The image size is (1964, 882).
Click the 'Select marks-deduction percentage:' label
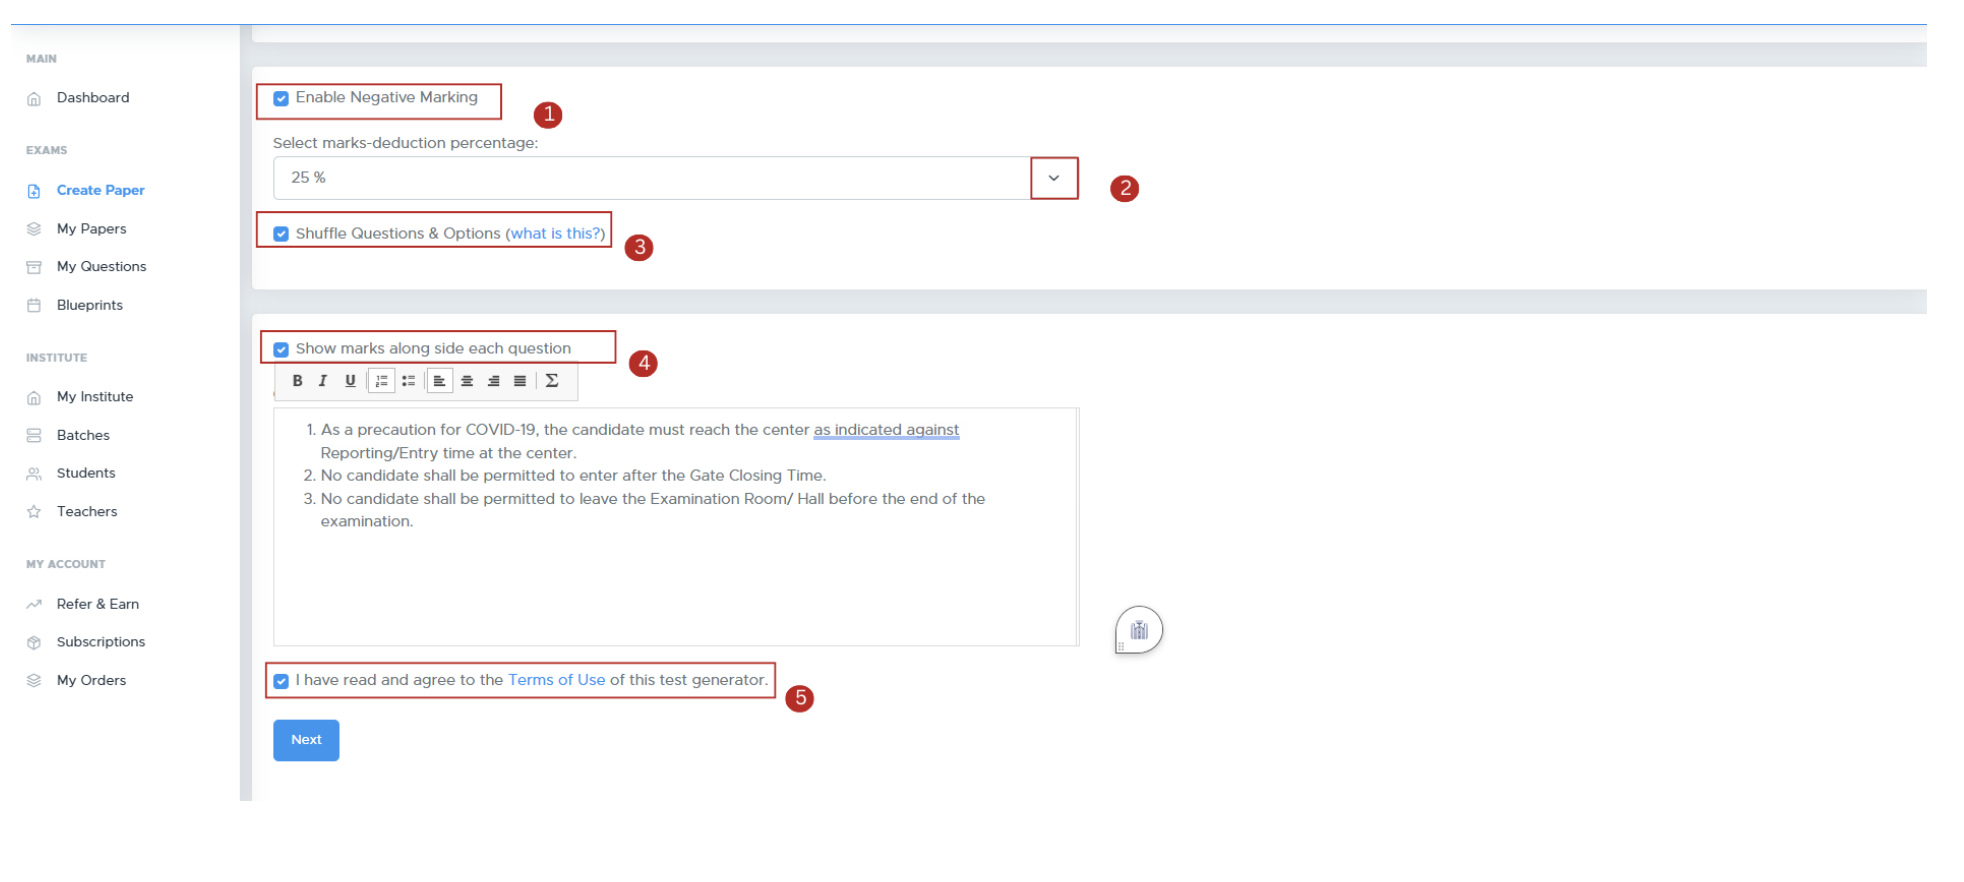(405, 143)
